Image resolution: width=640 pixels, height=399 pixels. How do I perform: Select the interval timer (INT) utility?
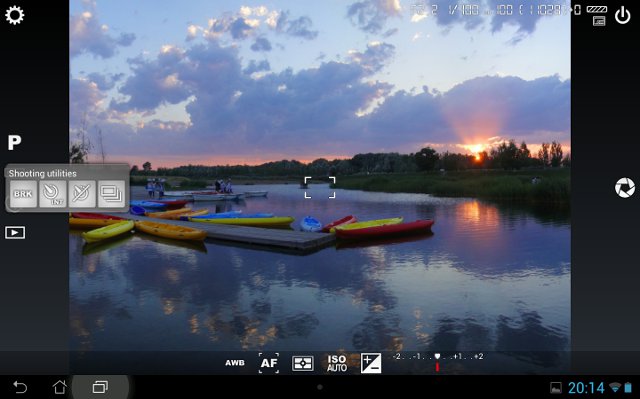53,194
